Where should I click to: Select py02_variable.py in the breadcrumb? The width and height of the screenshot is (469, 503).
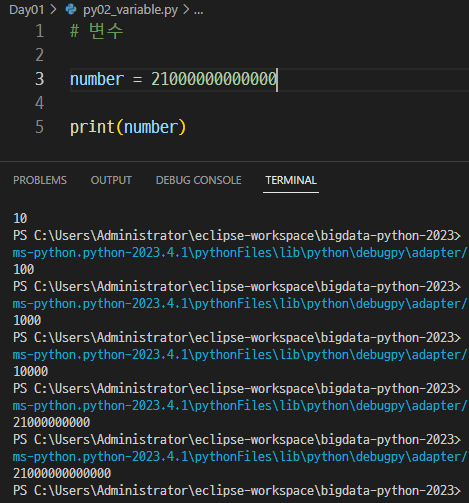tap(130, 10)
